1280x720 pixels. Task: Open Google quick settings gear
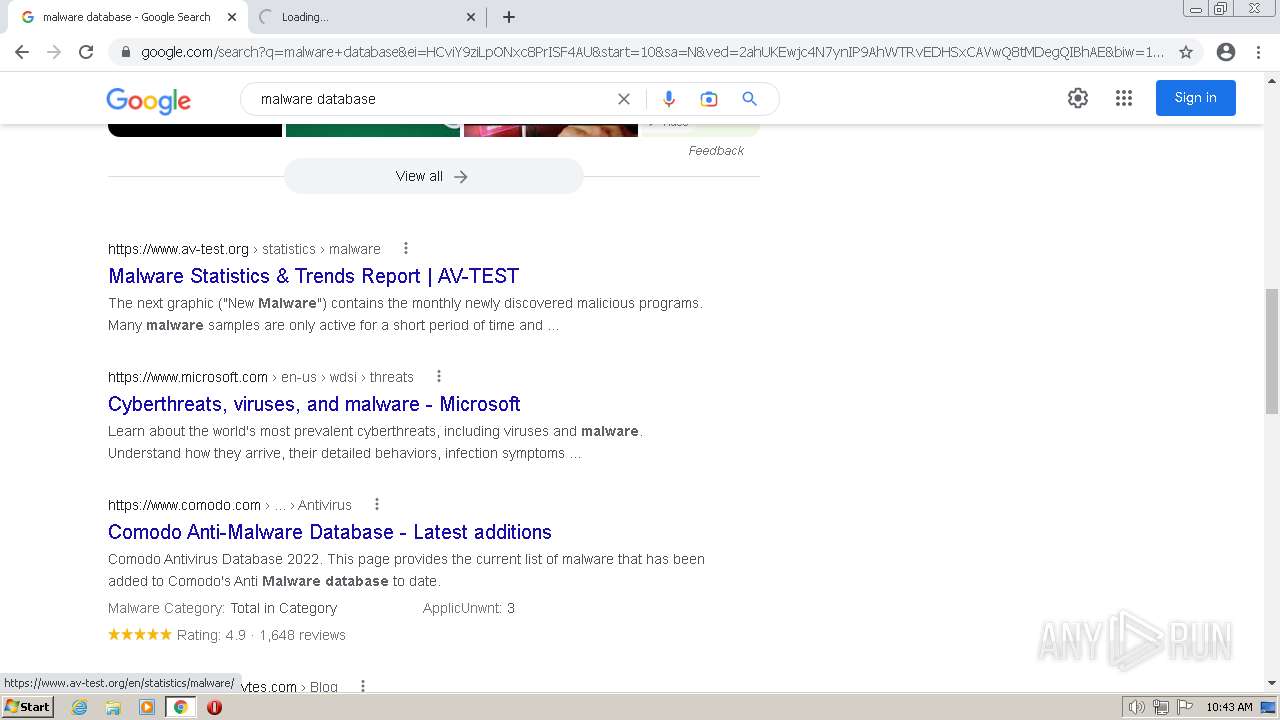1078,98
